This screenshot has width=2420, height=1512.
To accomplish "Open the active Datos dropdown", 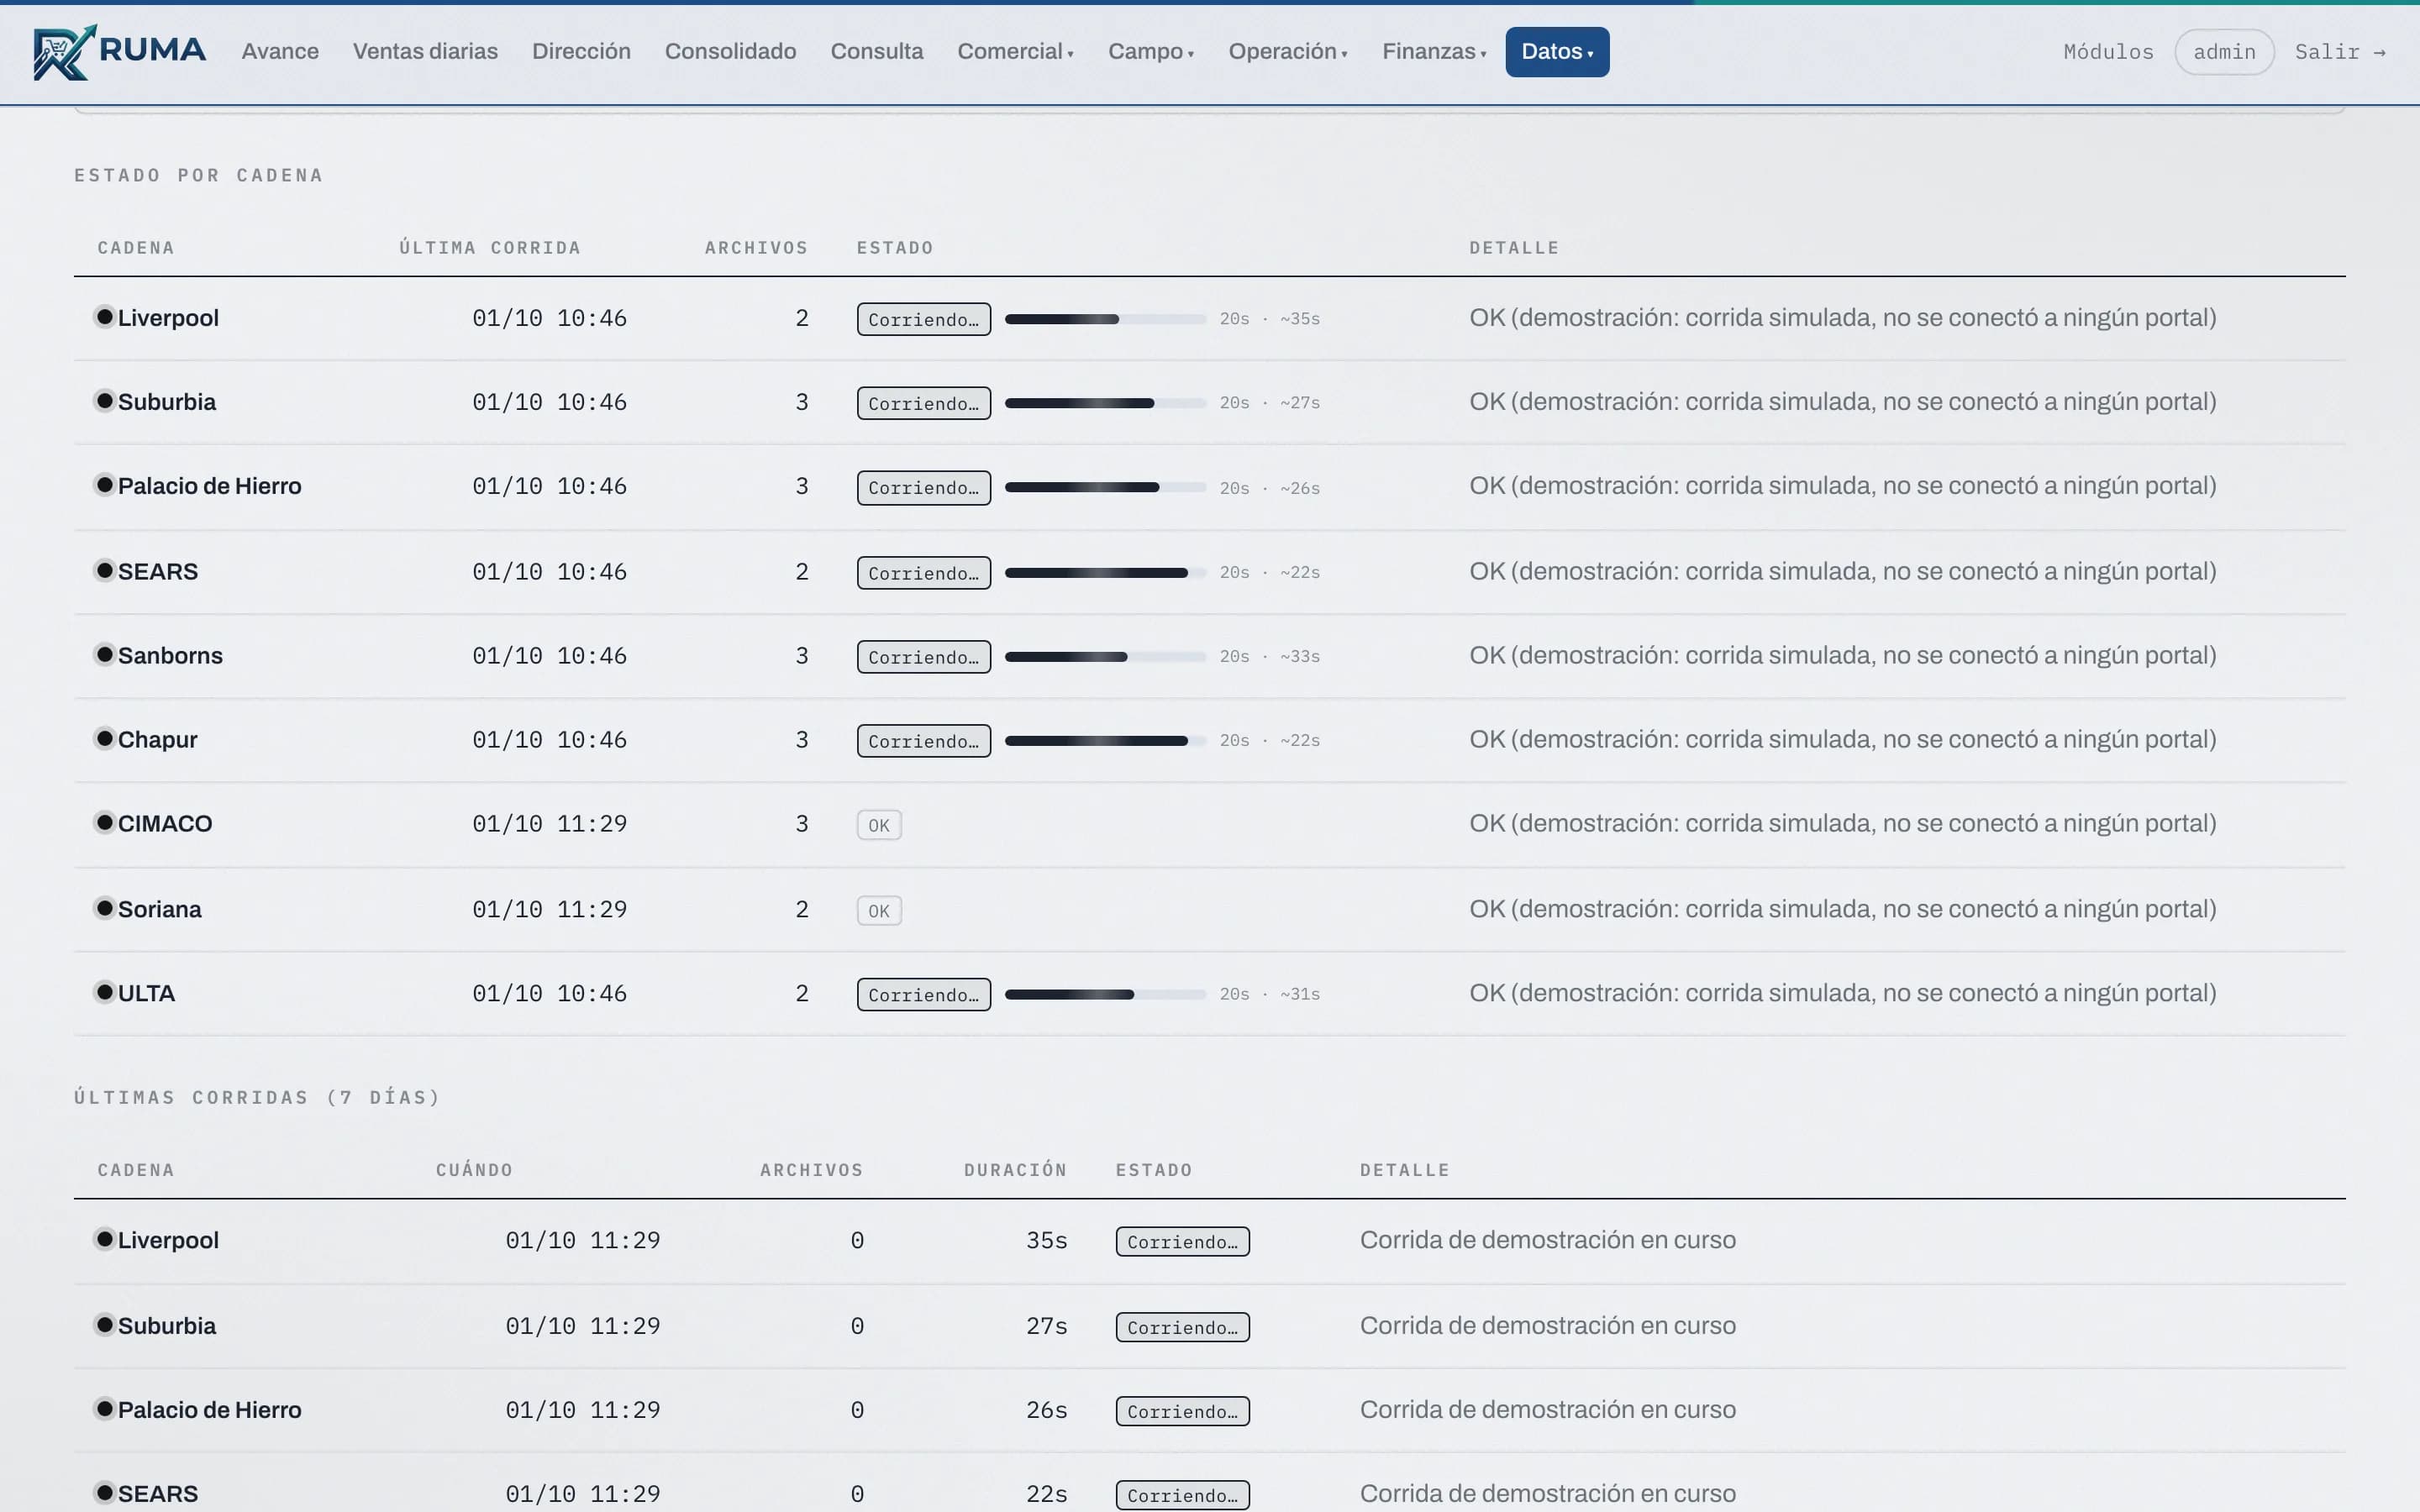I will [1557, 52].
